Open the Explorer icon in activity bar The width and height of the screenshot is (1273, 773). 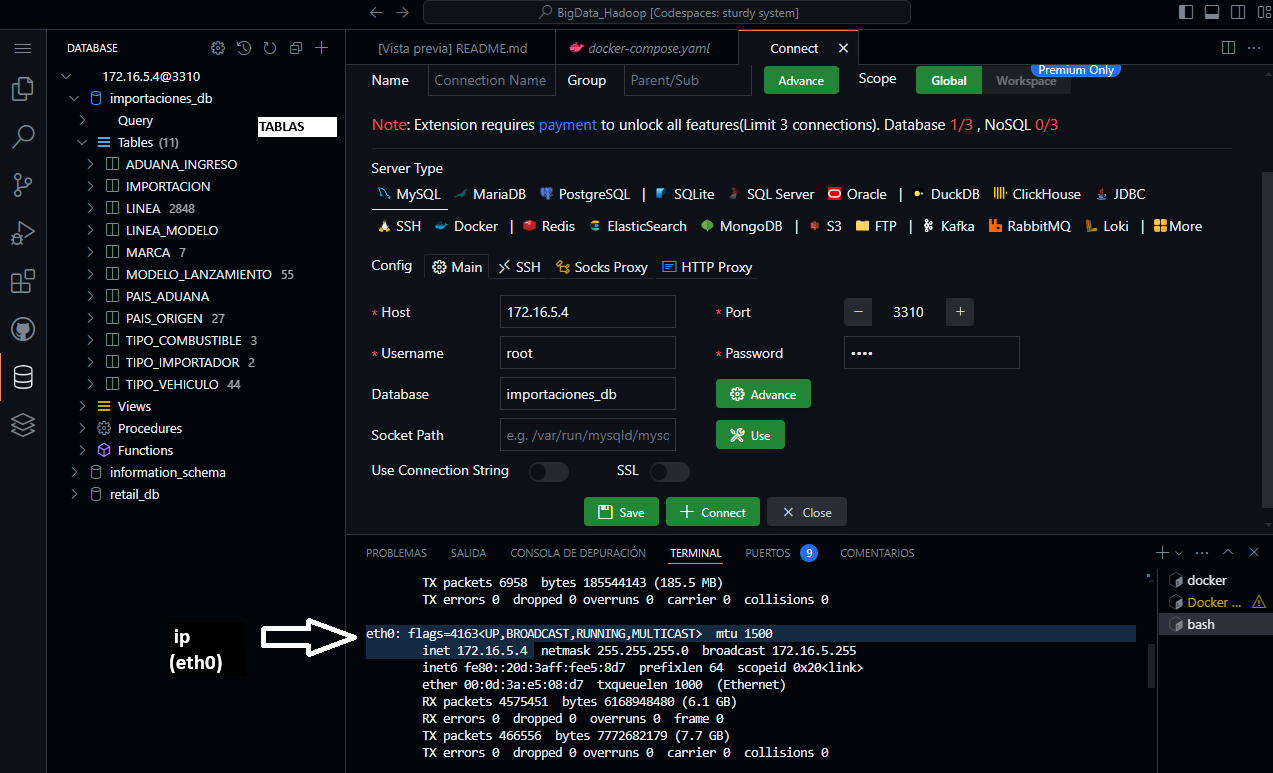click(x=22, y=90)
